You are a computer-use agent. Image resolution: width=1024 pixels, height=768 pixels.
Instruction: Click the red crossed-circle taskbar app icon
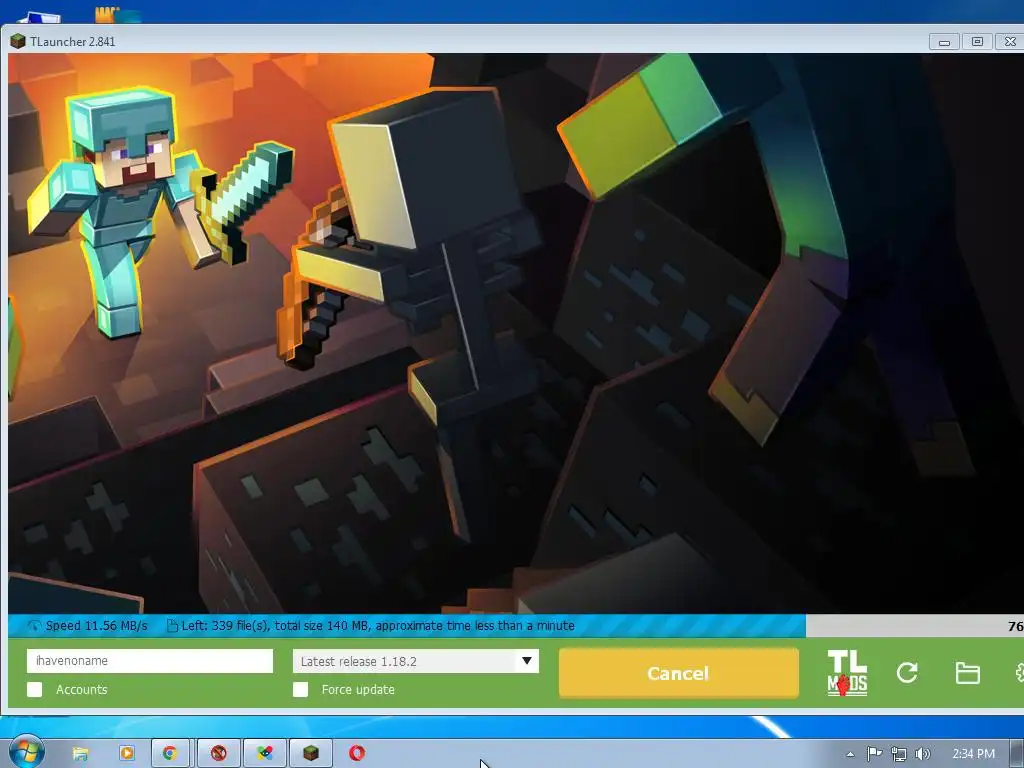click(219, 754)
